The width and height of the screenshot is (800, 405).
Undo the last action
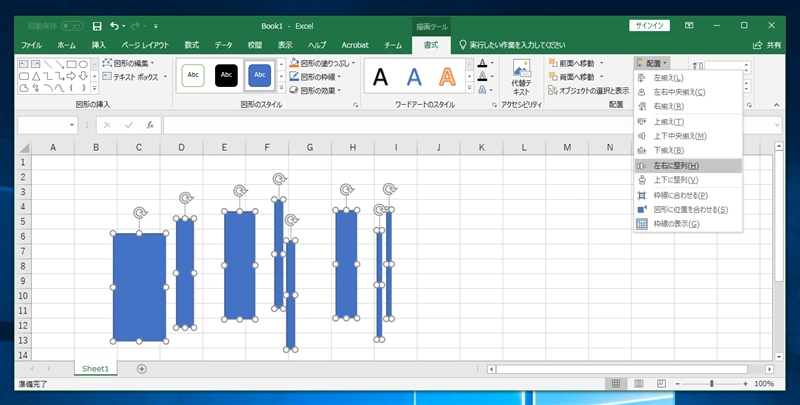click(114, 26)
